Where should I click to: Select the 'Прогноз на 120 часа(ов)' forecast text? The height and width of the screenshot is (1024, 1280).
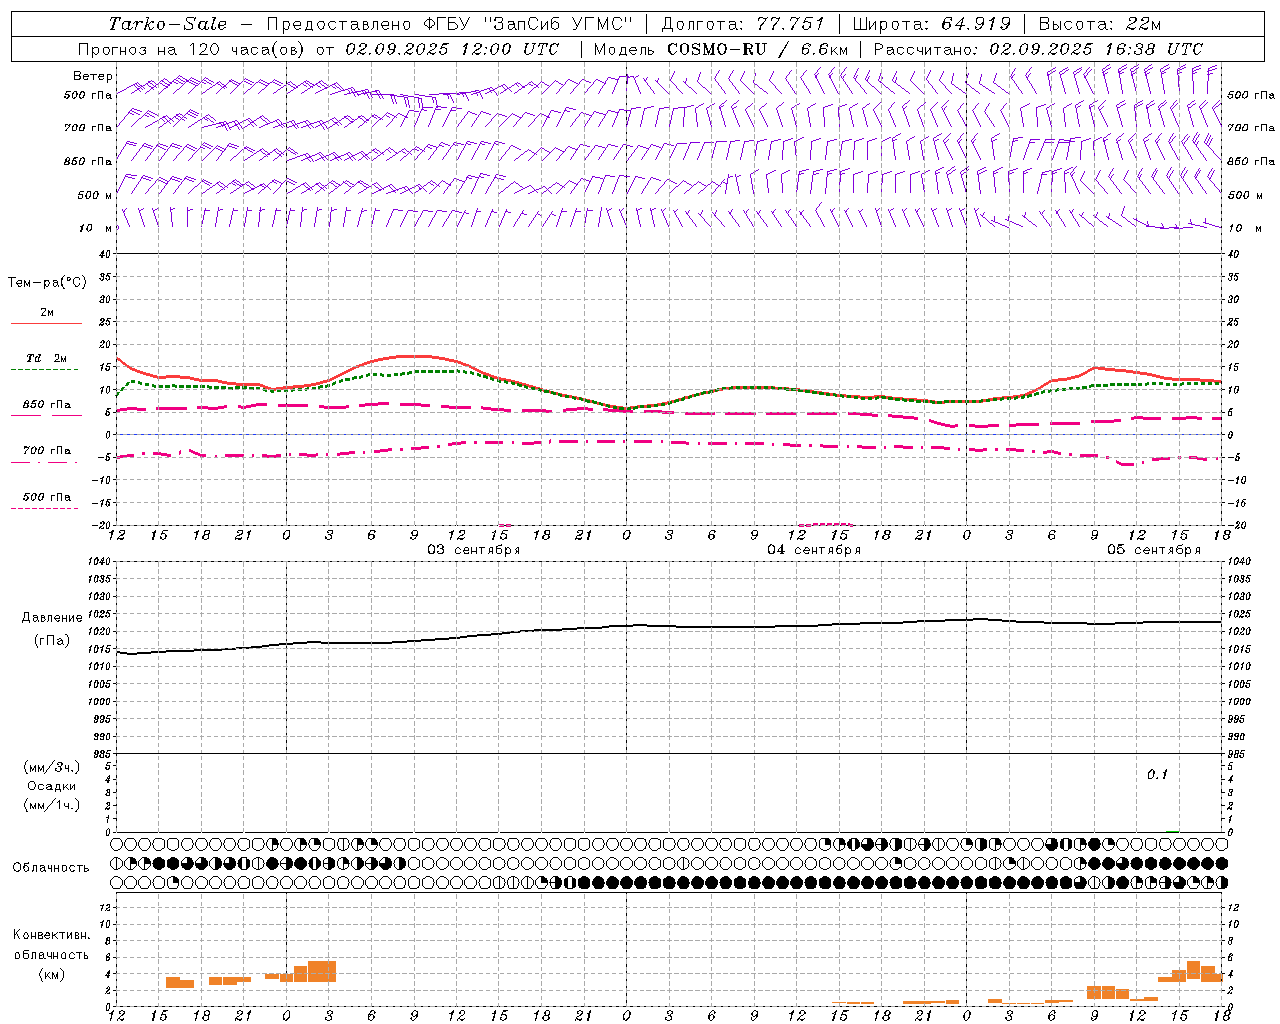pyautogui.click(x=192, y=49)
